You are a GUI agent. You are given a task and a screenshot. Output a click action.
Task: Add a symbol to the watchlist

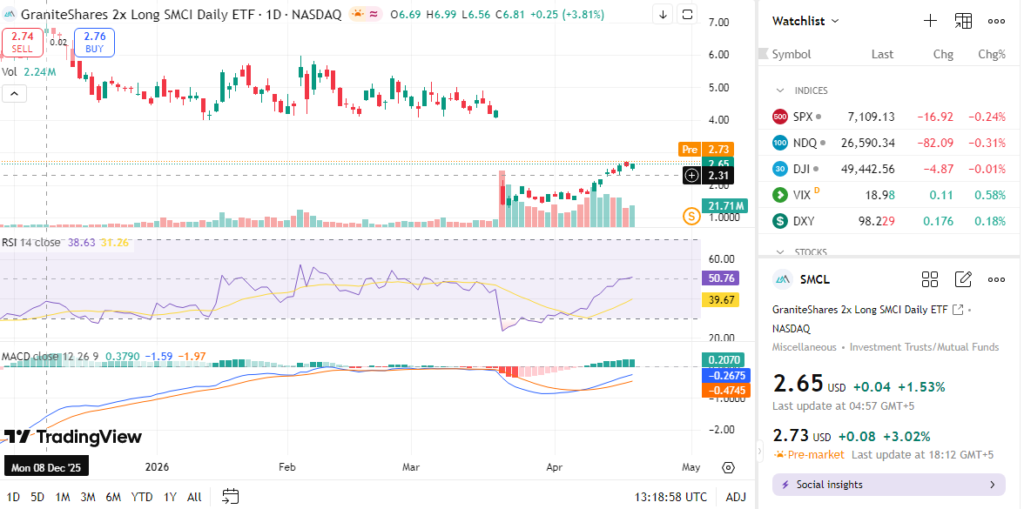click(930, 20)
